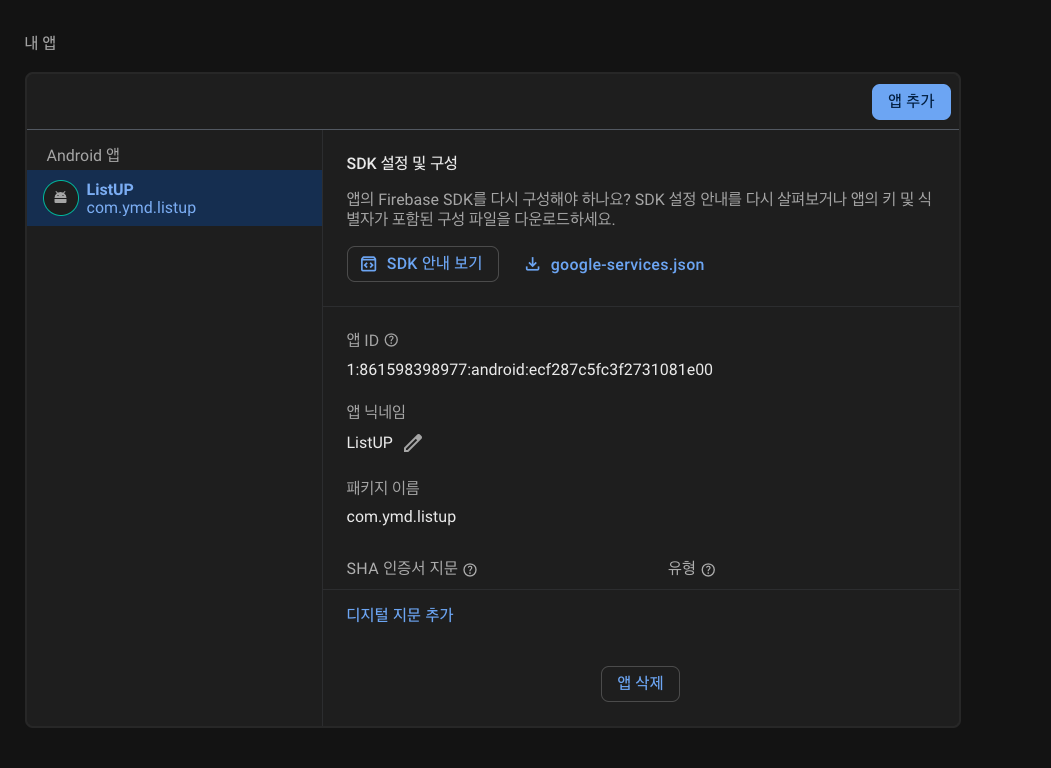Image resolution: width=1051 pixels, height=768 pixels.
Task: Click the 패키지 이름 label
Action: coord(383,488)
